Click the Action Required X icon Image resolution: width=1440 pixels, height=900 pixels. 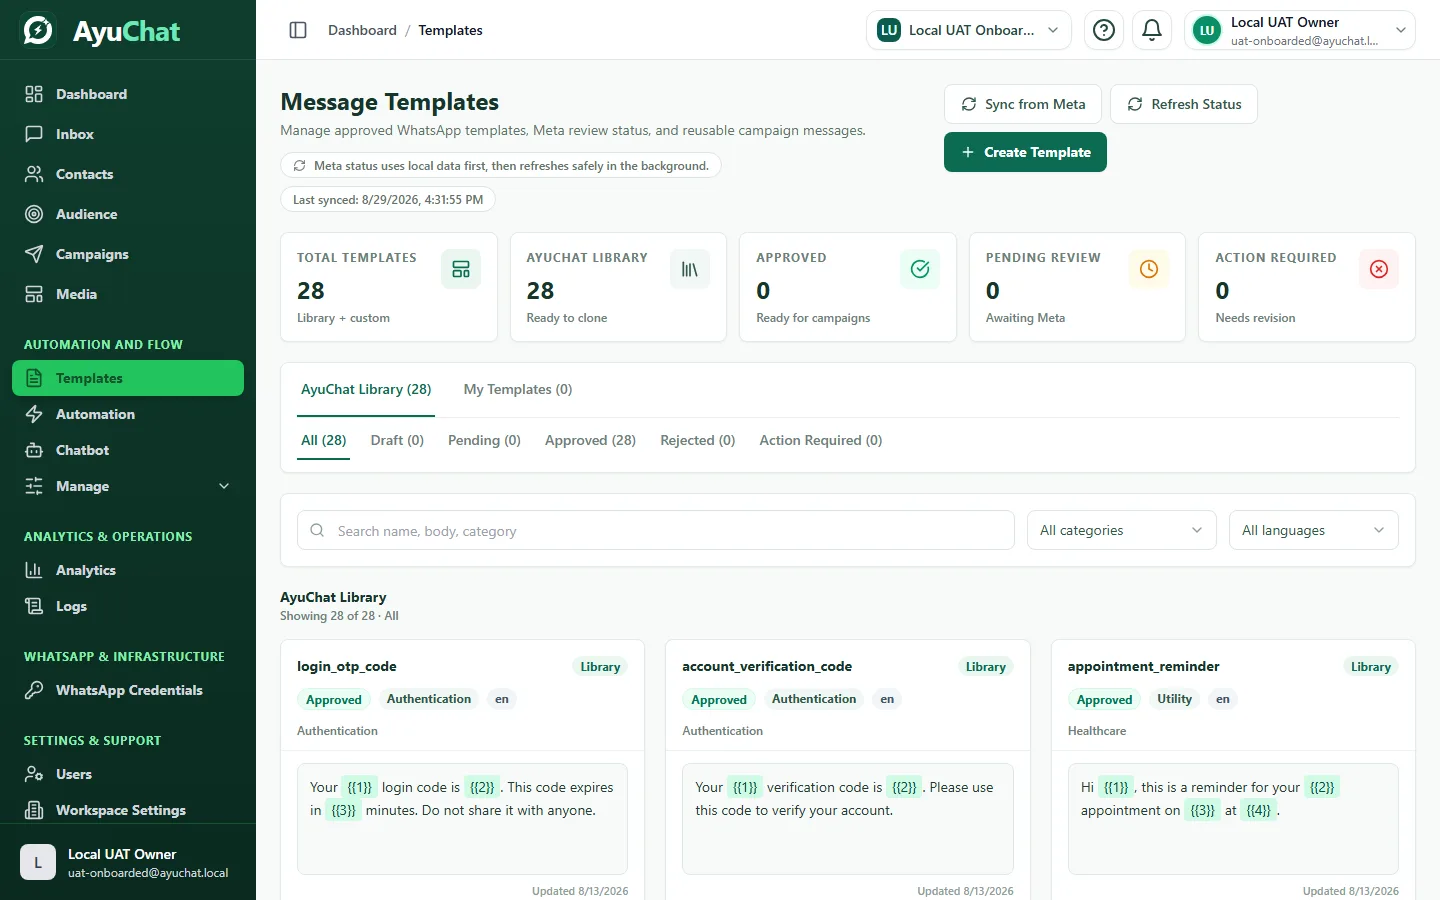pos(1379,269)
